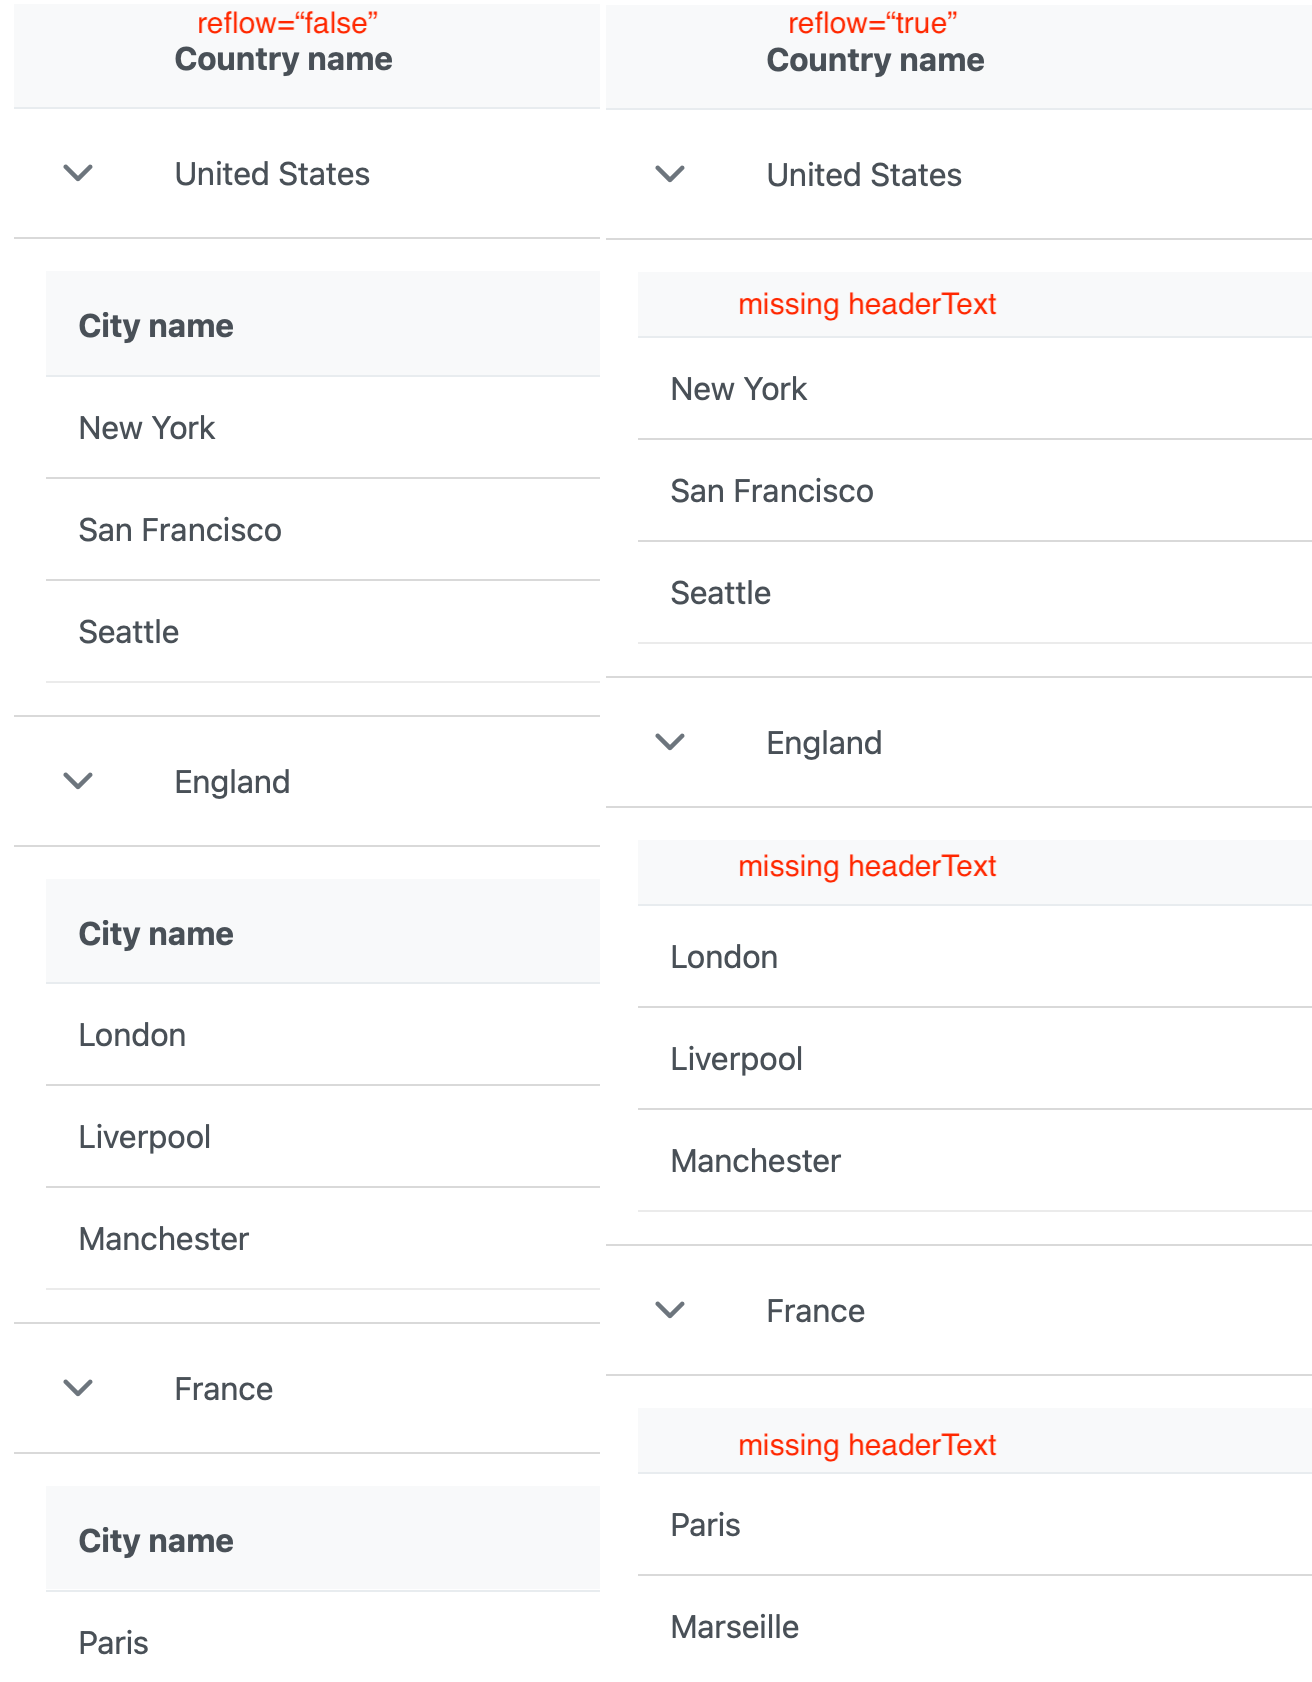Viewport: 1312px width, 1682px height.
Task: Click the Seattle row in the right table
Action: 720,592
